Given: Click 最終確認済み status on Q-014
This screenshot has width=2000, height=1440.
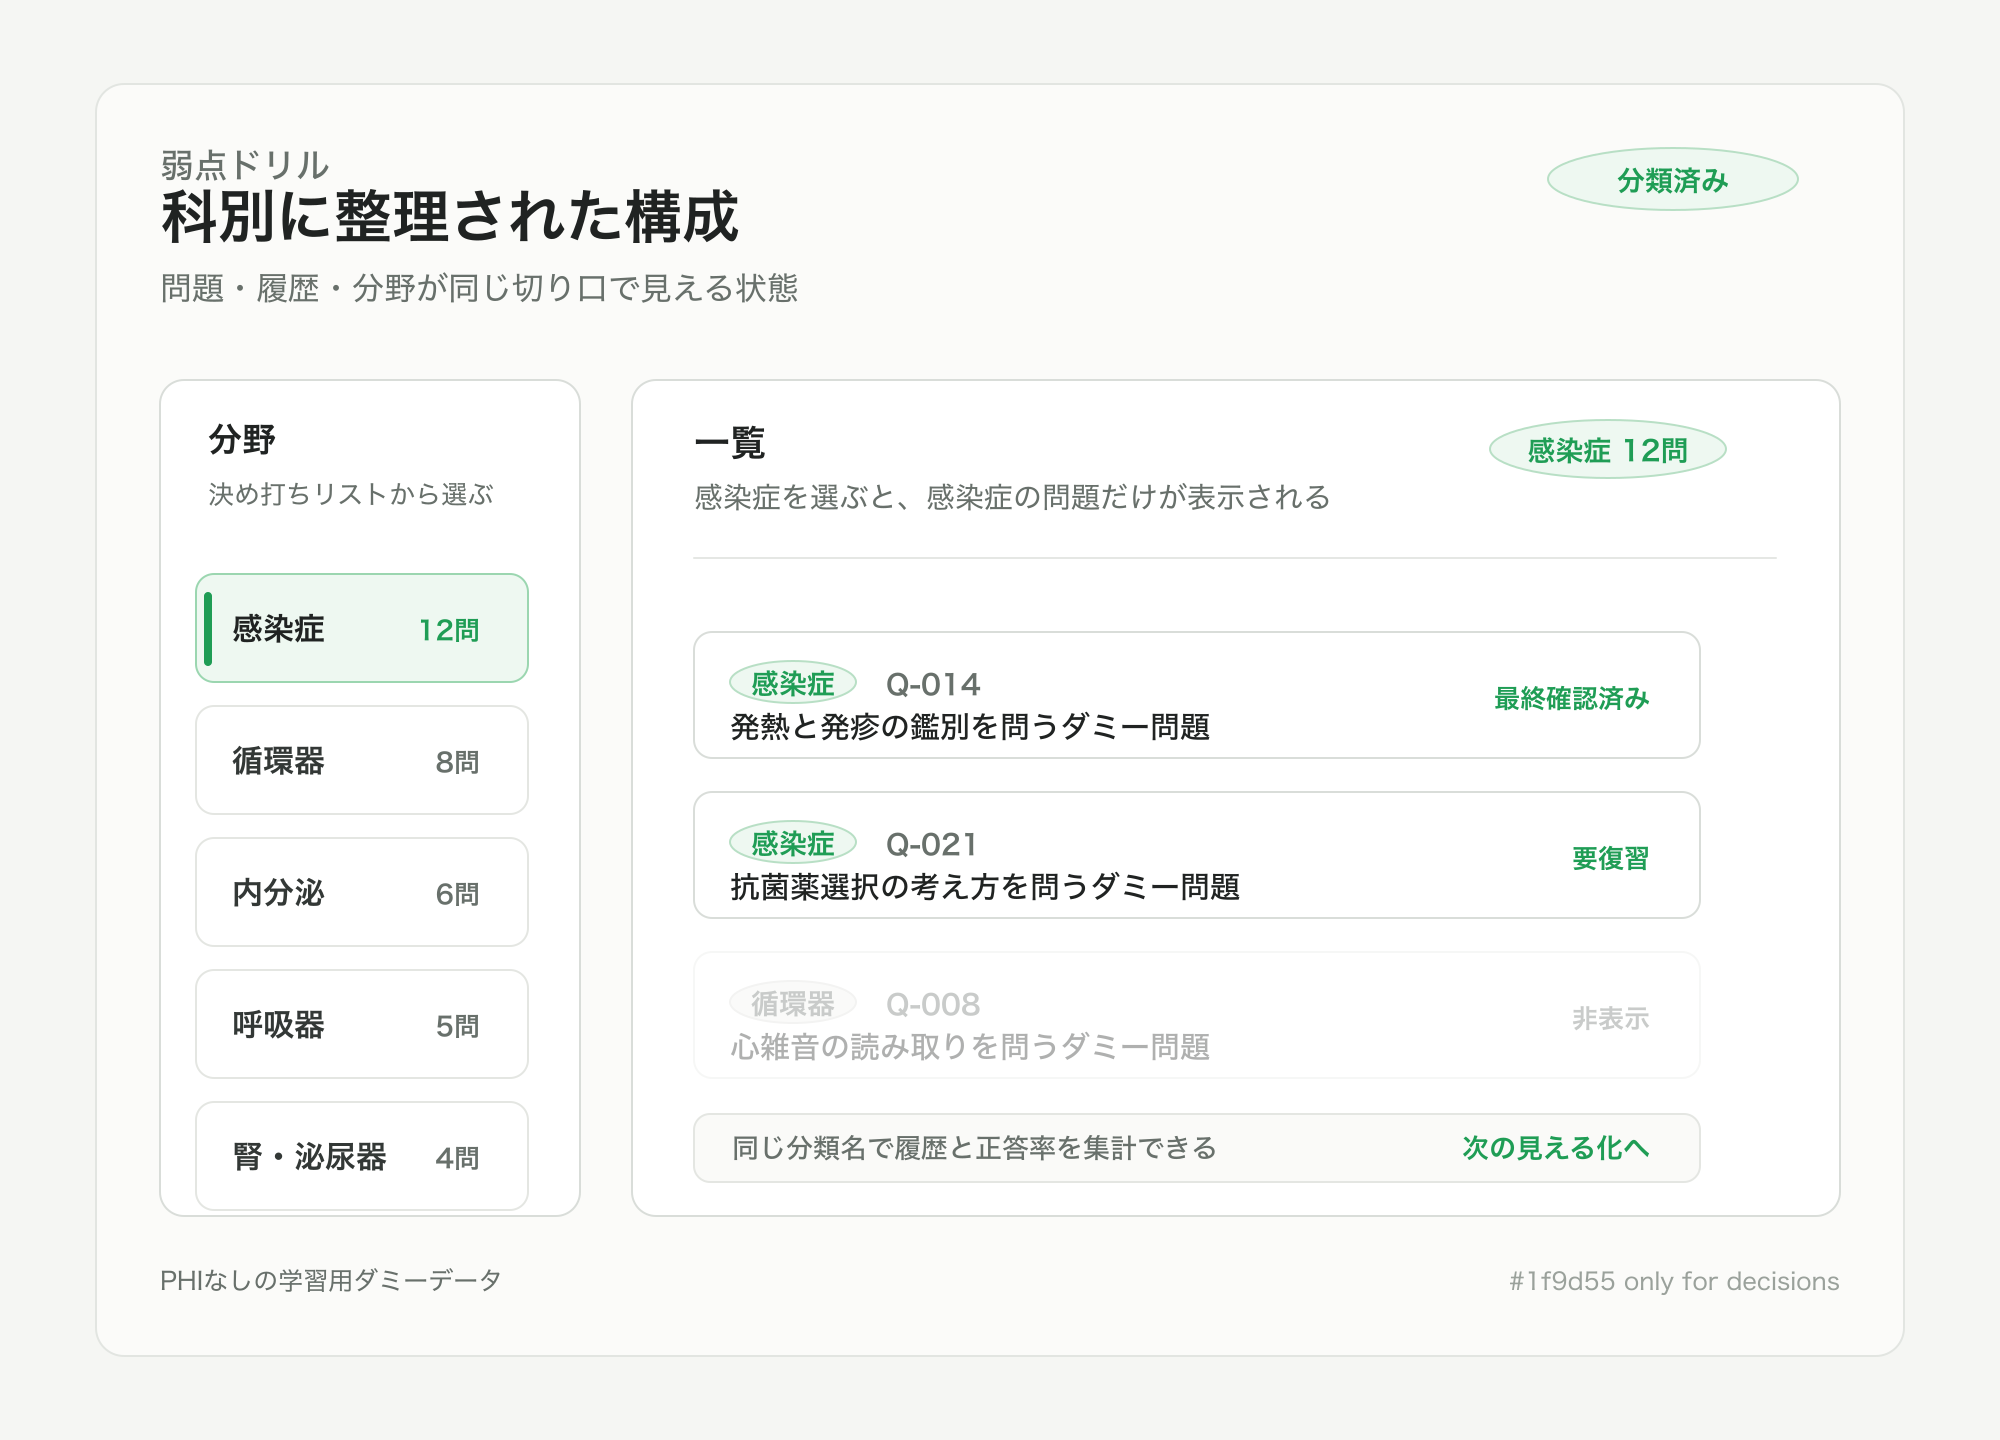Looking at the screenshot, I should click(1572, 698).
